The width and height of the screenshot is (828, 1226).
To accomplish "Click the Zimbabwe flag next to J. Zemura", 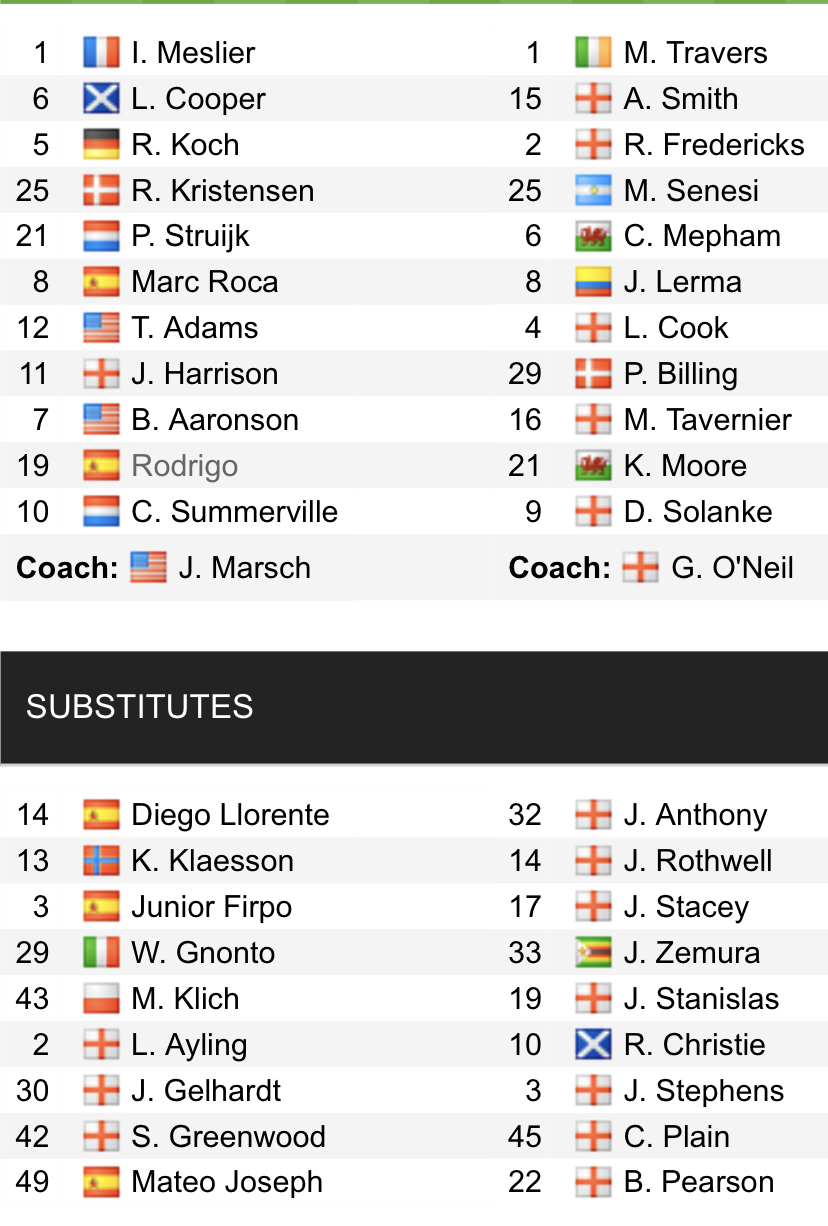I will pyautogui.click(x=593, y=953).
